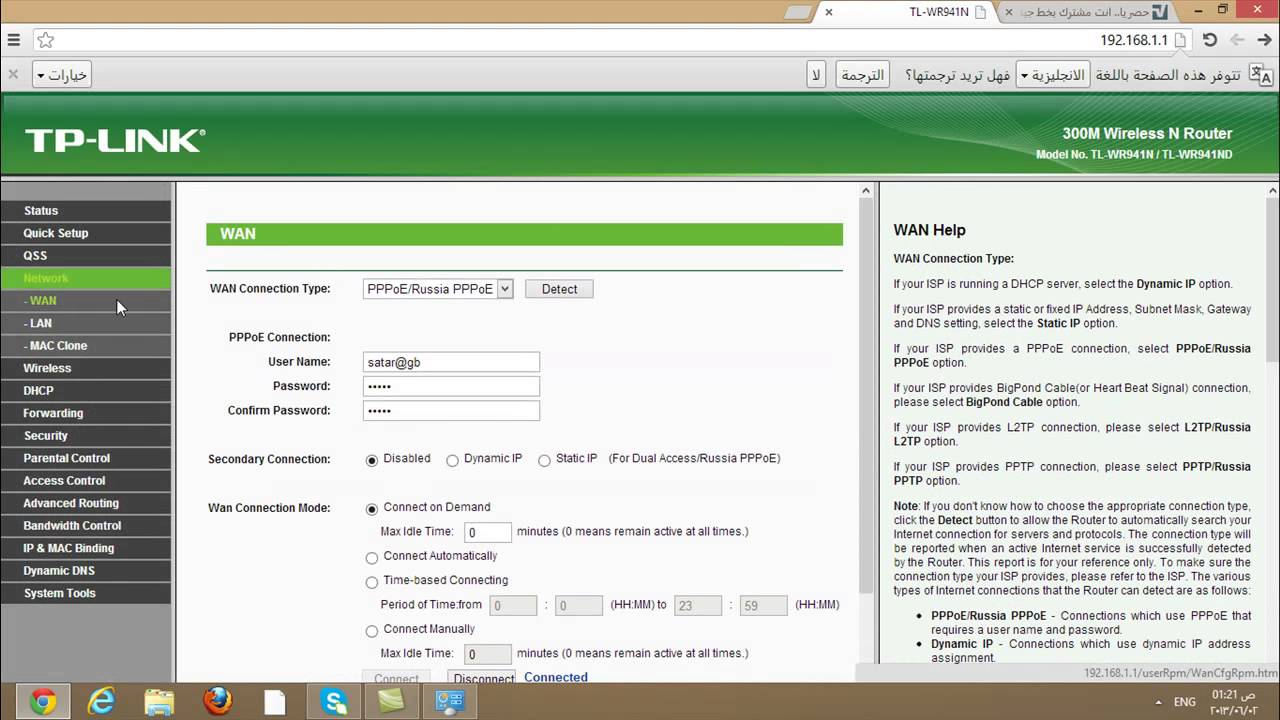Open the Dynamic DNS menu
Image resolution: width=1280 pixels, height=720 pixels.
[x=86, y=571]
